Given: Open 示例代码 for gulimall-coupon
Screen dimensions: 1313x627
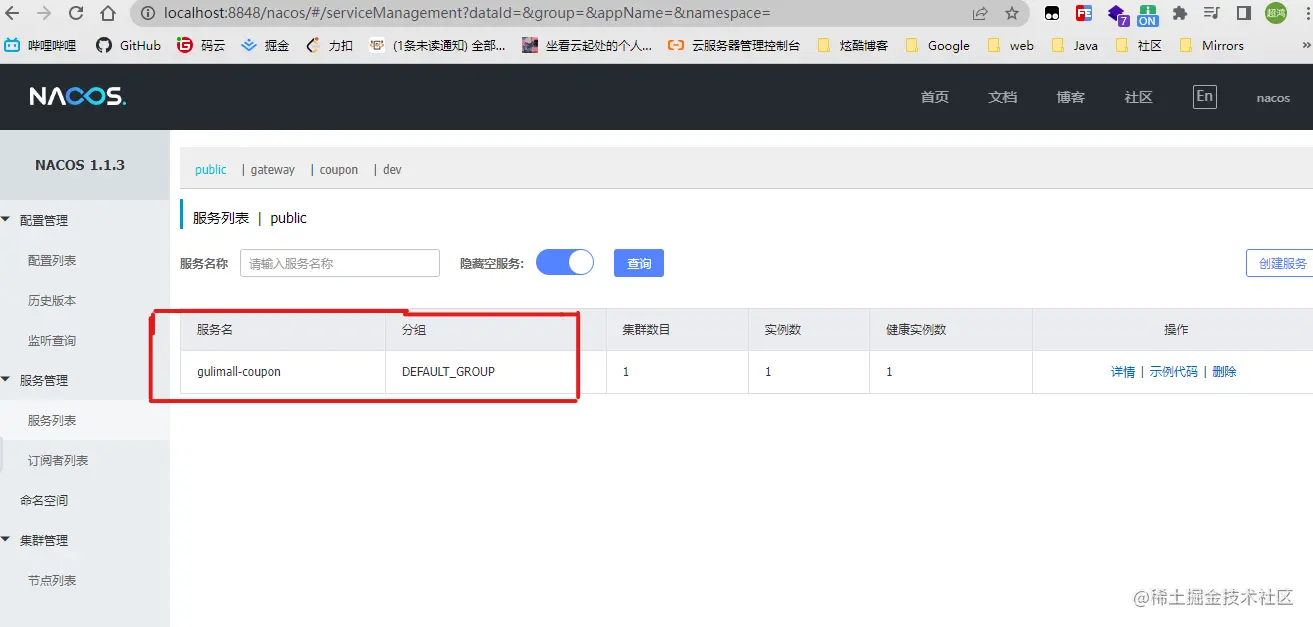Looking at the screenshot, I should 1174,371.
